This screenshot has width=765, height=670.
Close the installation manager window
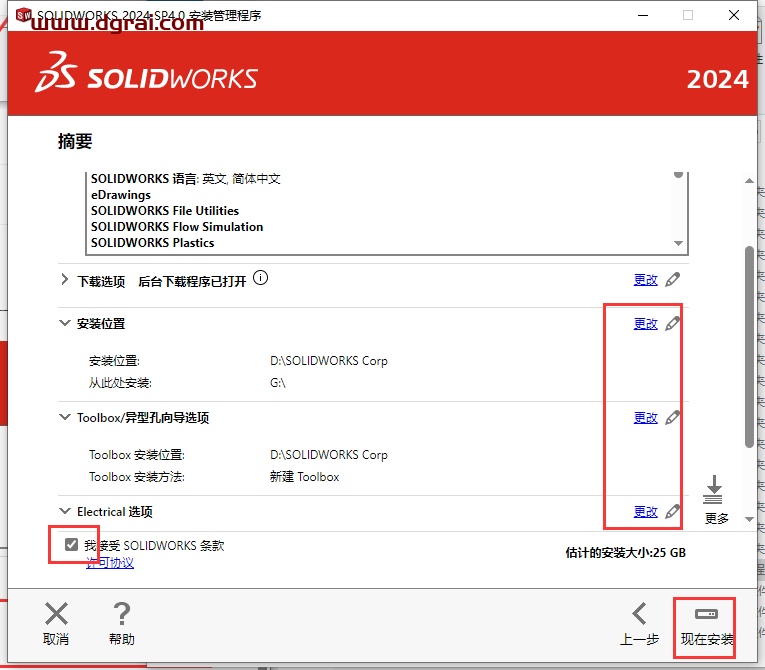pos(734,16)
